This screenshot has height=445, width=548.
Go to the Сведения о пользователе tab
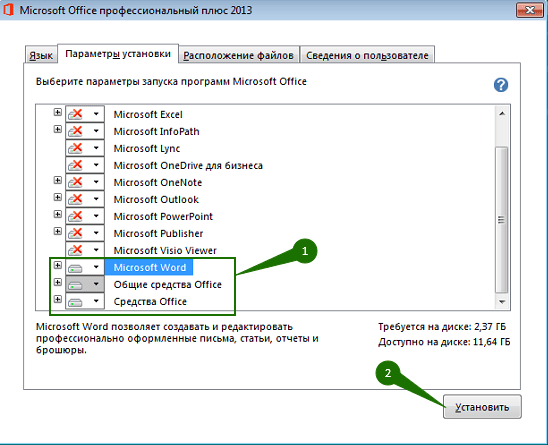[x=367, y=55]
